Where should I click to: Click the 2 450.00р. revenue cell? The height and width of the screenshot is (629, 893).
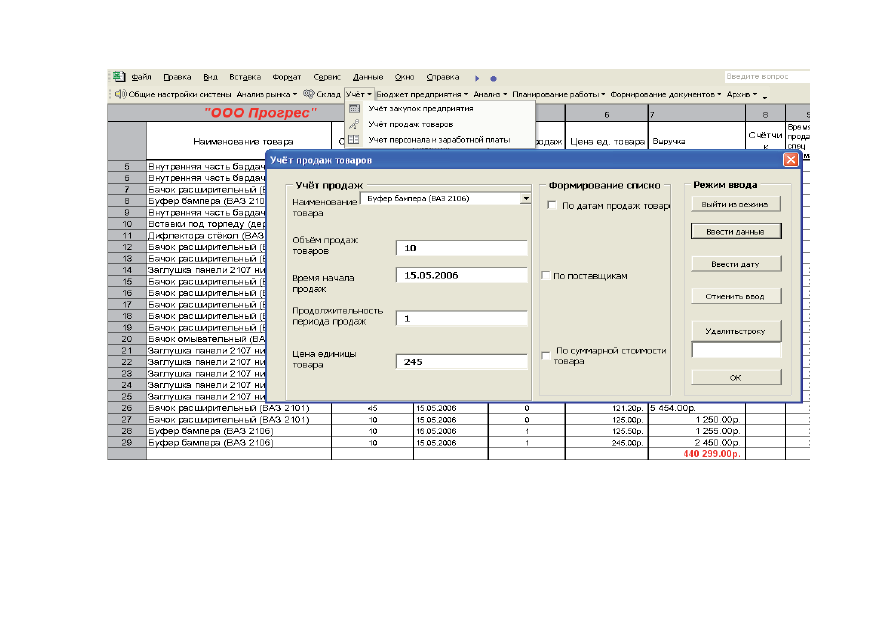[697, 443]
